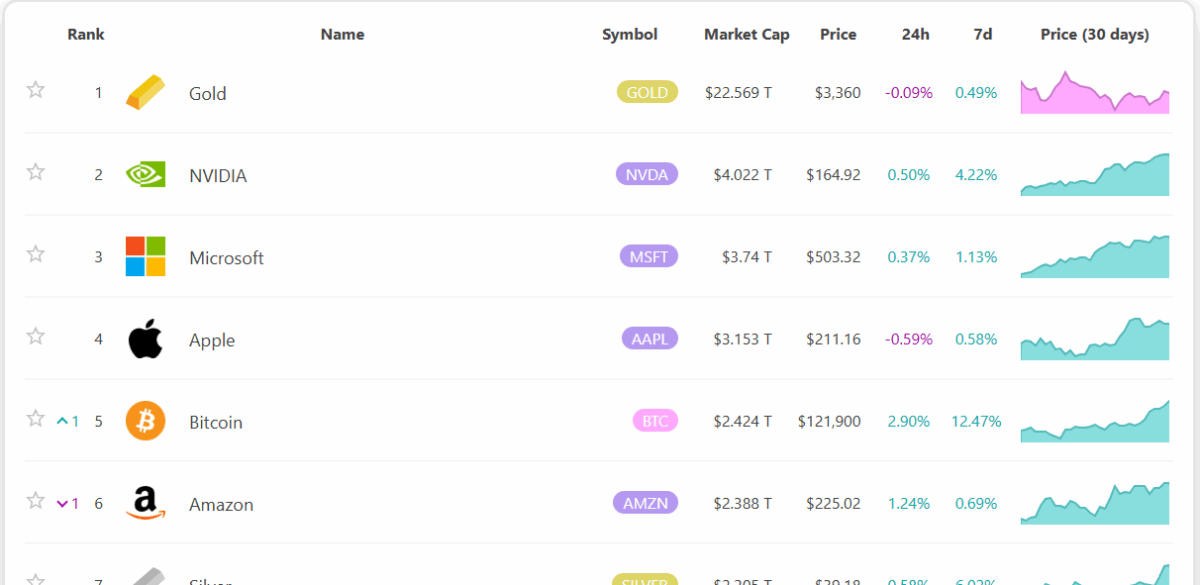
Task: Select the NVIDIA green eye logo
Action: (145, 174)
